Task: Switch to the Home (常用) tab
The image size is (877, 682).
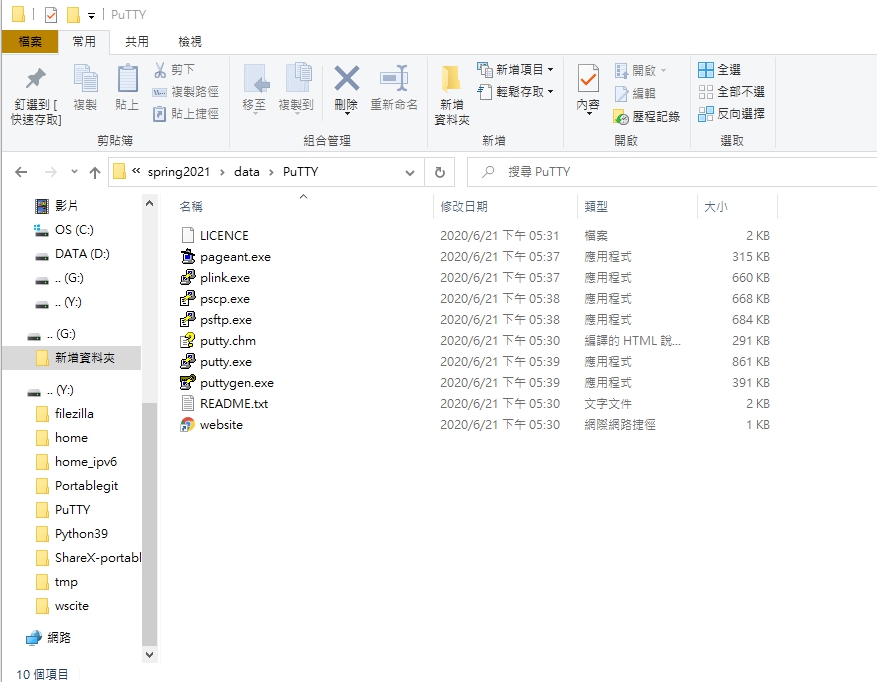Action: (84, 41)
